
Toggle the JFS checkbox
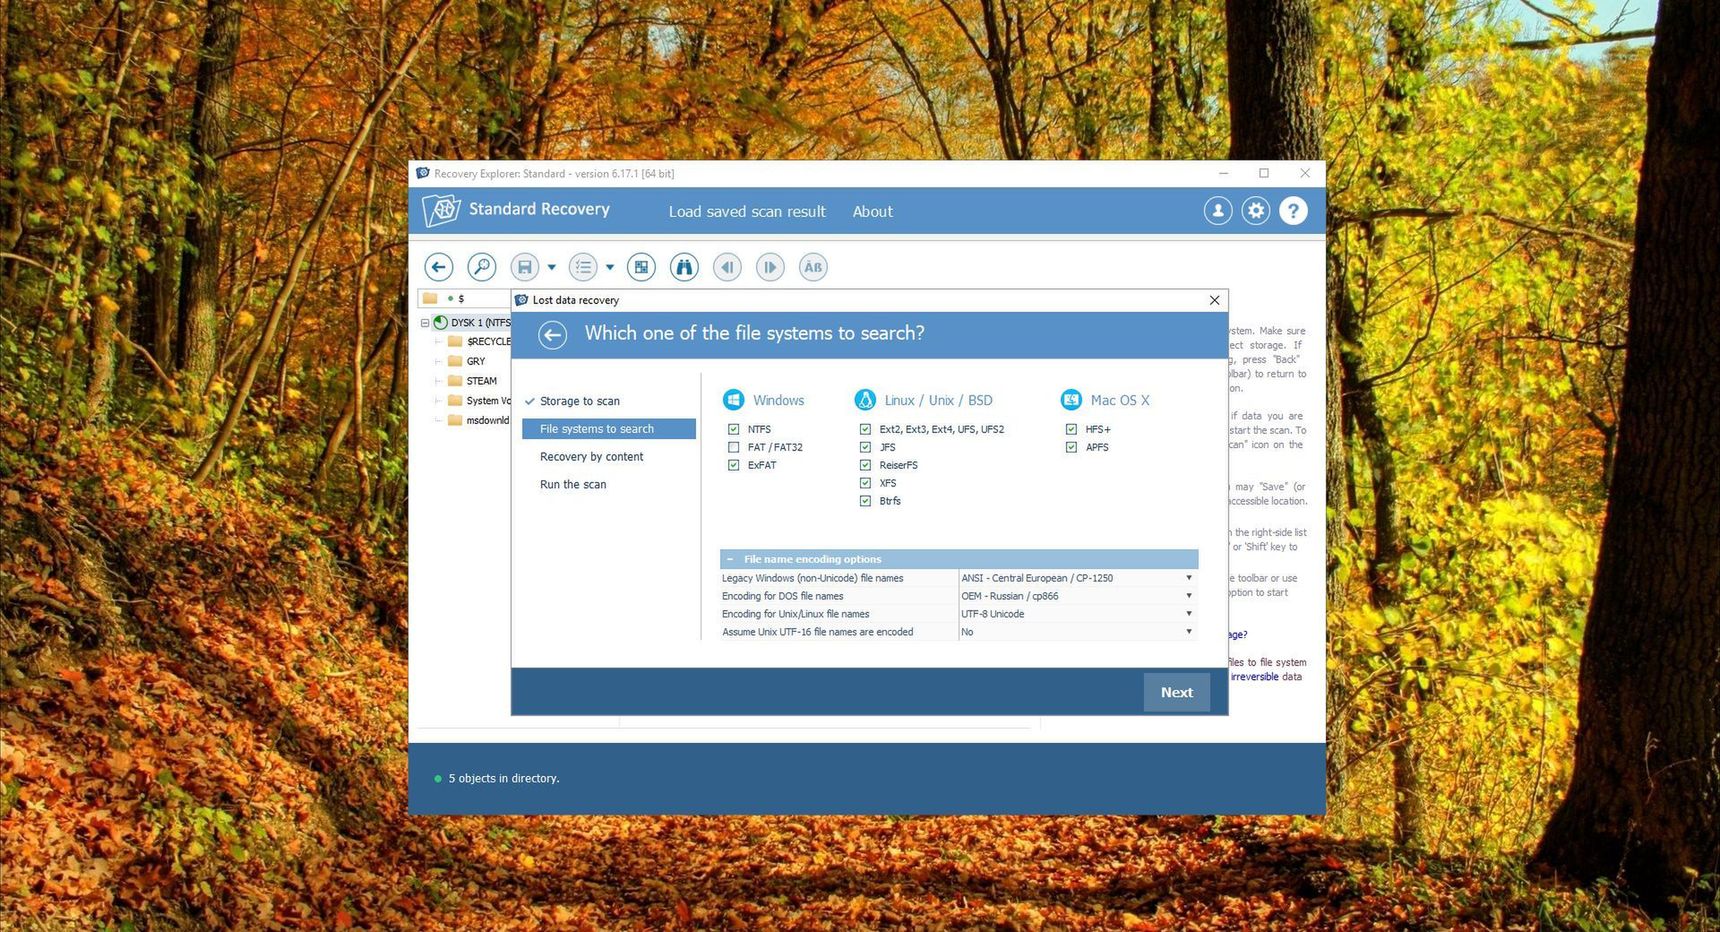pos(865,447)
